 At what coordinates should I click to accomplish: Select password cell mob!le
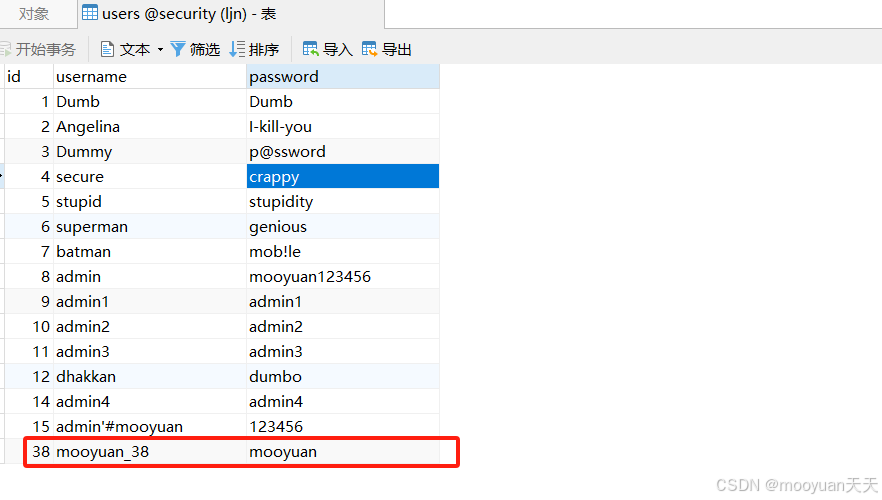tap(343, 252)
